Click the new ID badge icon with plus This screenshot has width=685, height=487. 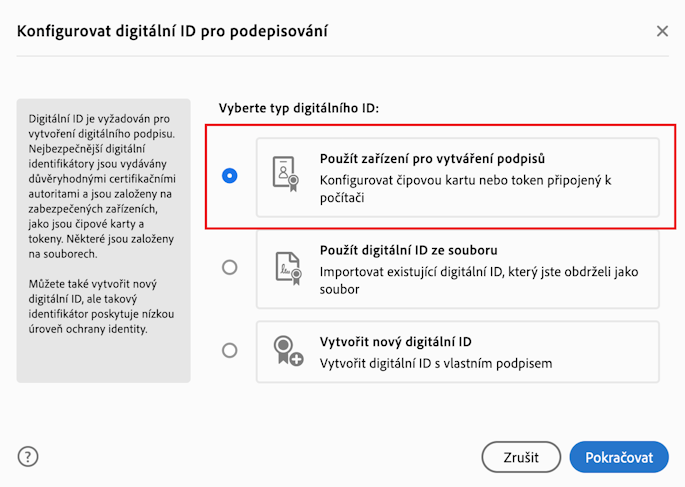(x=287, y=351)
